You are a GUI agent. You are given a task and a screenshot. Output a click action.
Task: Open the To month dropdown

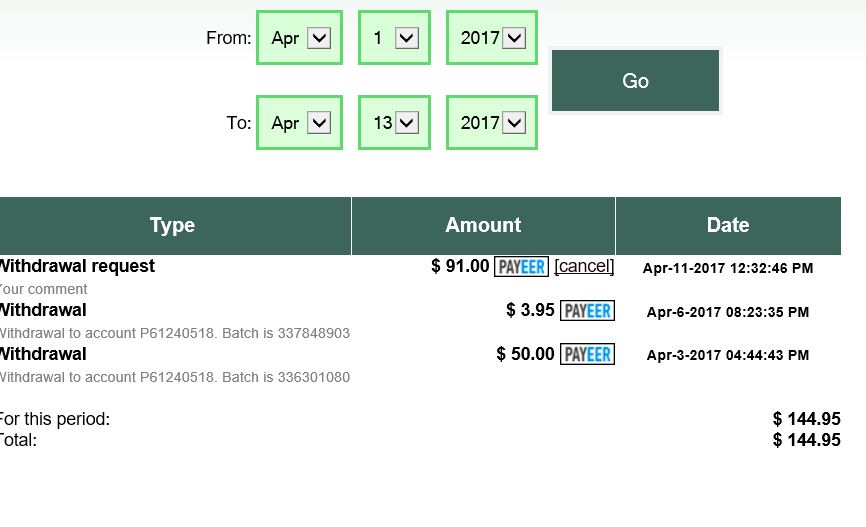point(300,123)
